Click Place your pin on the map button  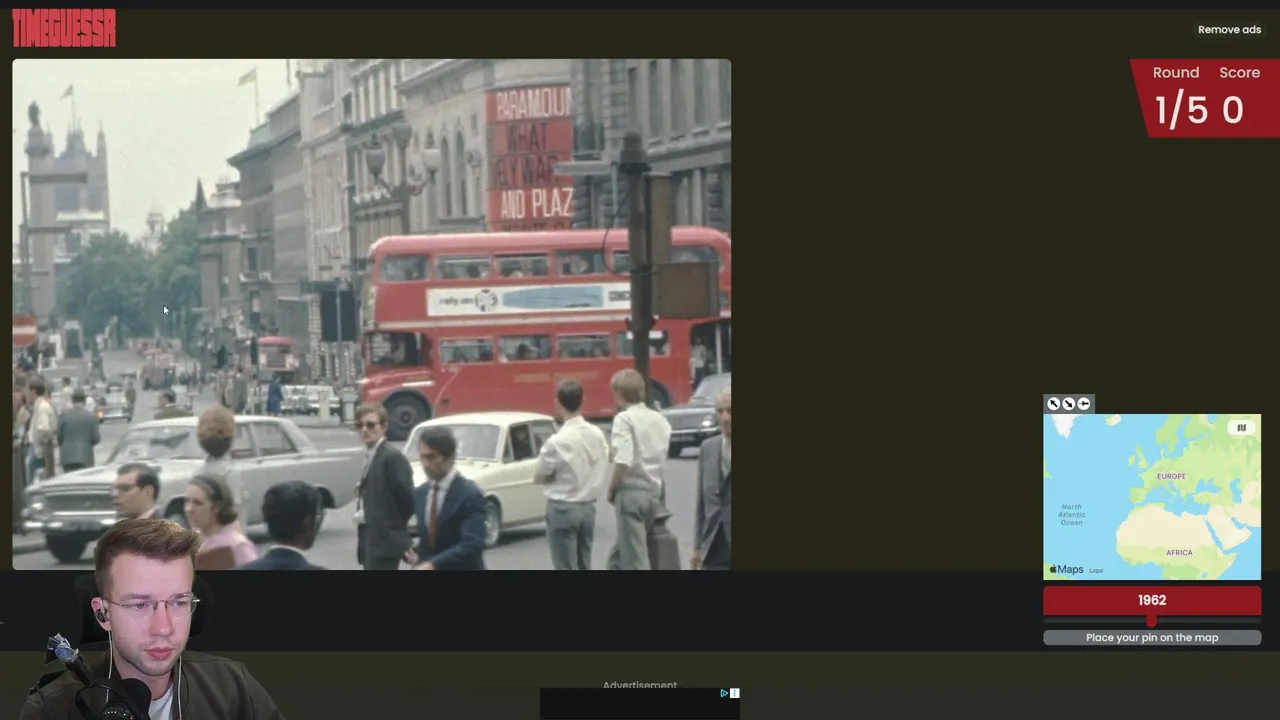tap(1152, 637)
